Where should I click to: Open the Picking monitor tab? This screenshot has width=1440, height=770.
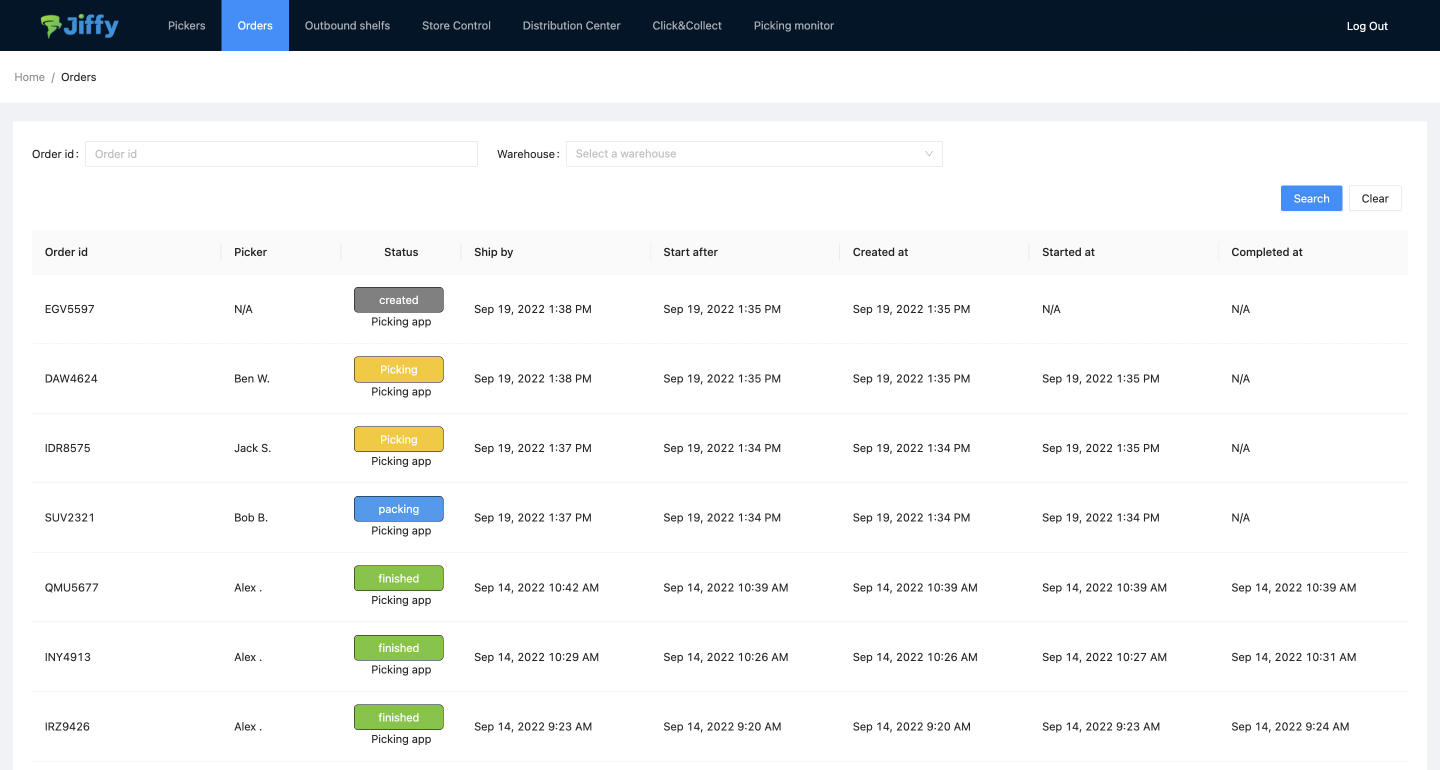click(793, 26)
